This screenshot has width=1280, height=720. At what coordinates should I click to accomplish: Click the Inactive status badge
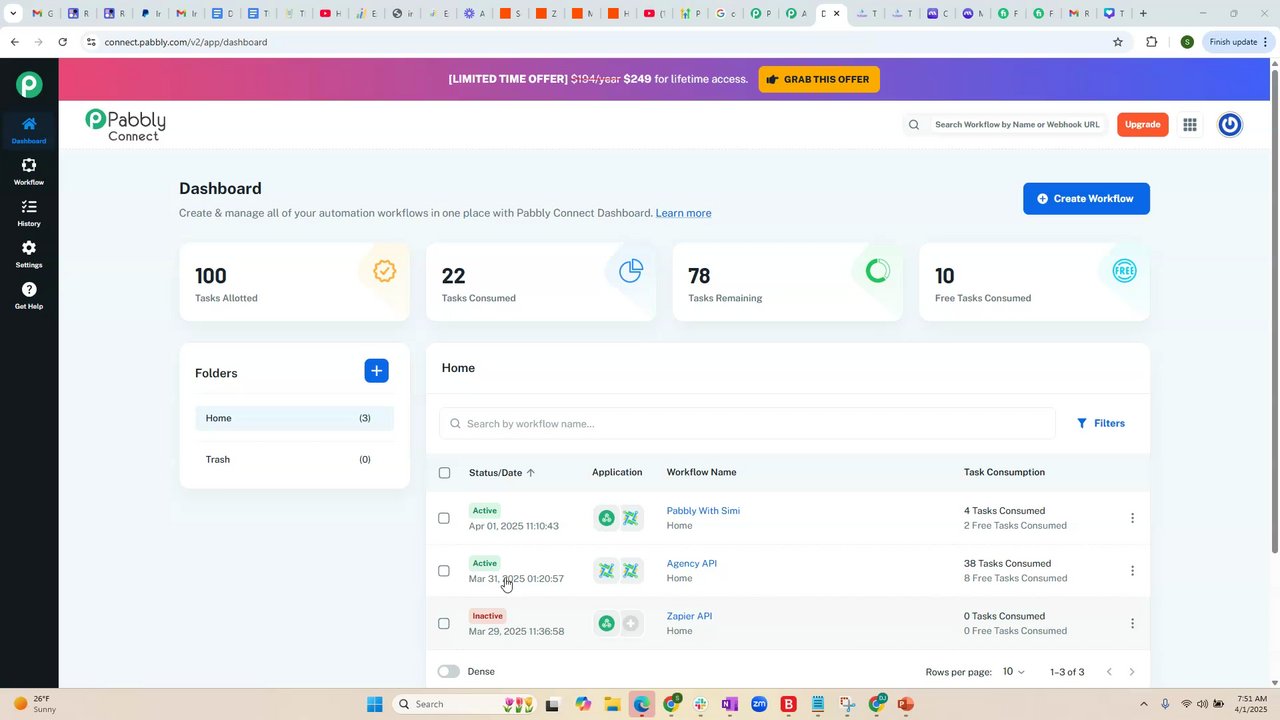click(x=488, y=616)
